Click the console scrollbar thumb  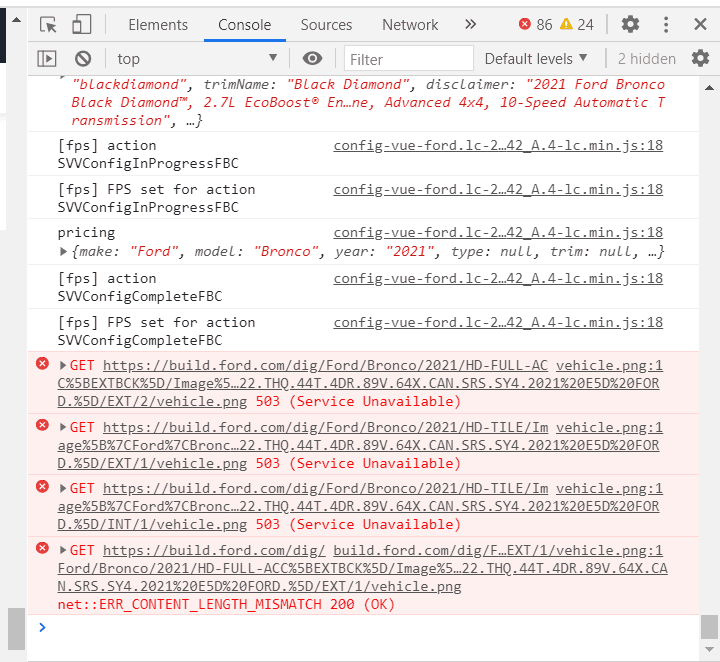(709, 627)
